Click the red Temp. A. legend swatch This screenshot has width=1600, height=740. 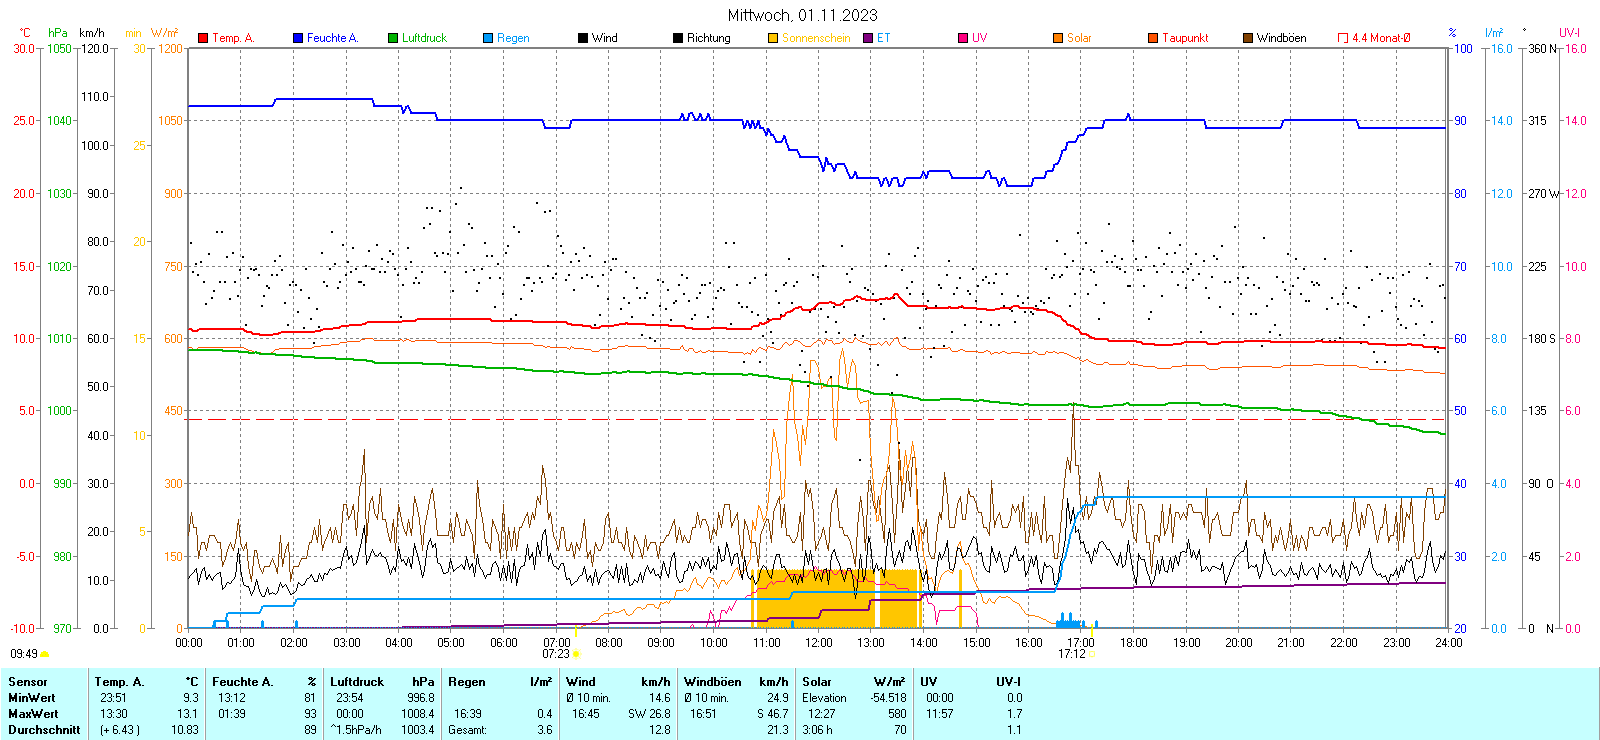(203, 38)
